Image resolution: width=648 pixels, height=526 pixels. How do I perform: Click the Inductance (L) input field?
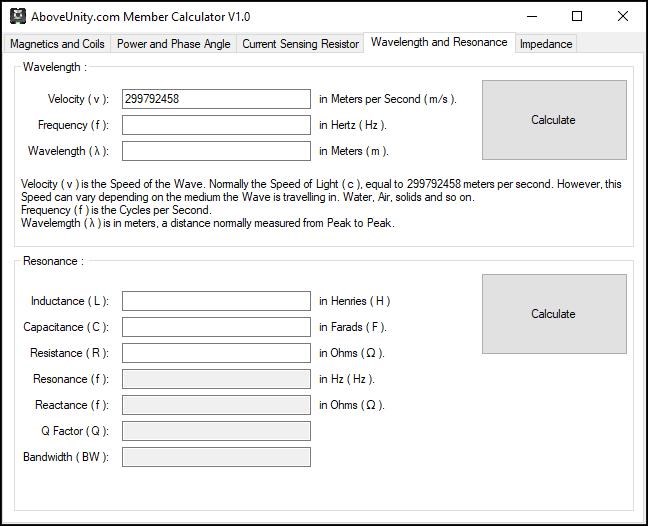coord(216,301)
